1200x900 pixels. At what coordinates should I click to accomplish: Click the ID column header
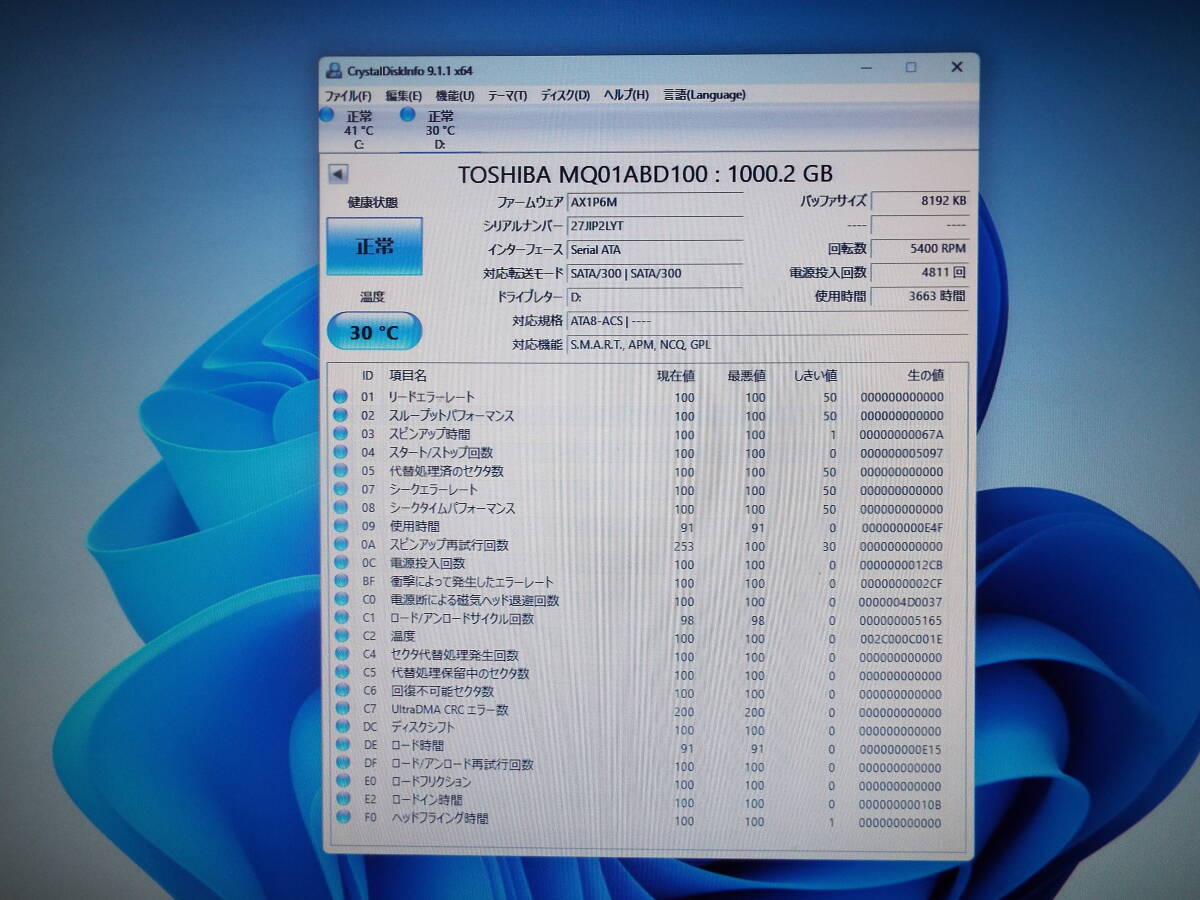pyautogui.click(x=368, y=375)
